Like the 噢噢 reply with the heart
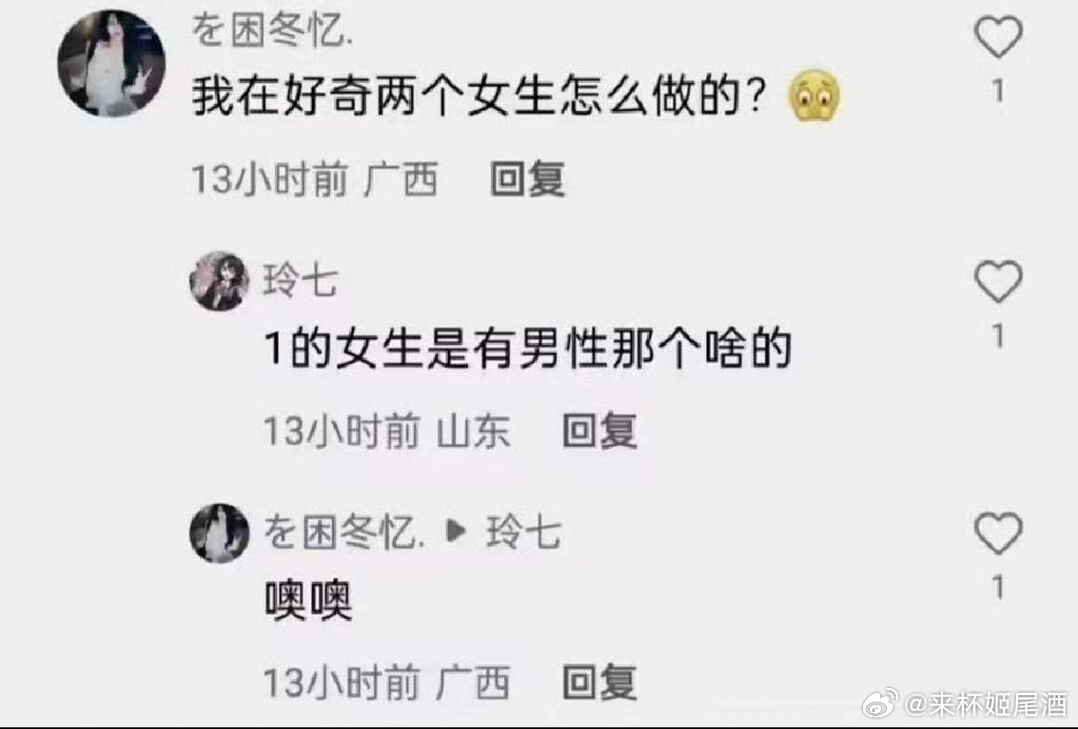Screen dimensions: 1078x729 click(999, 533)
